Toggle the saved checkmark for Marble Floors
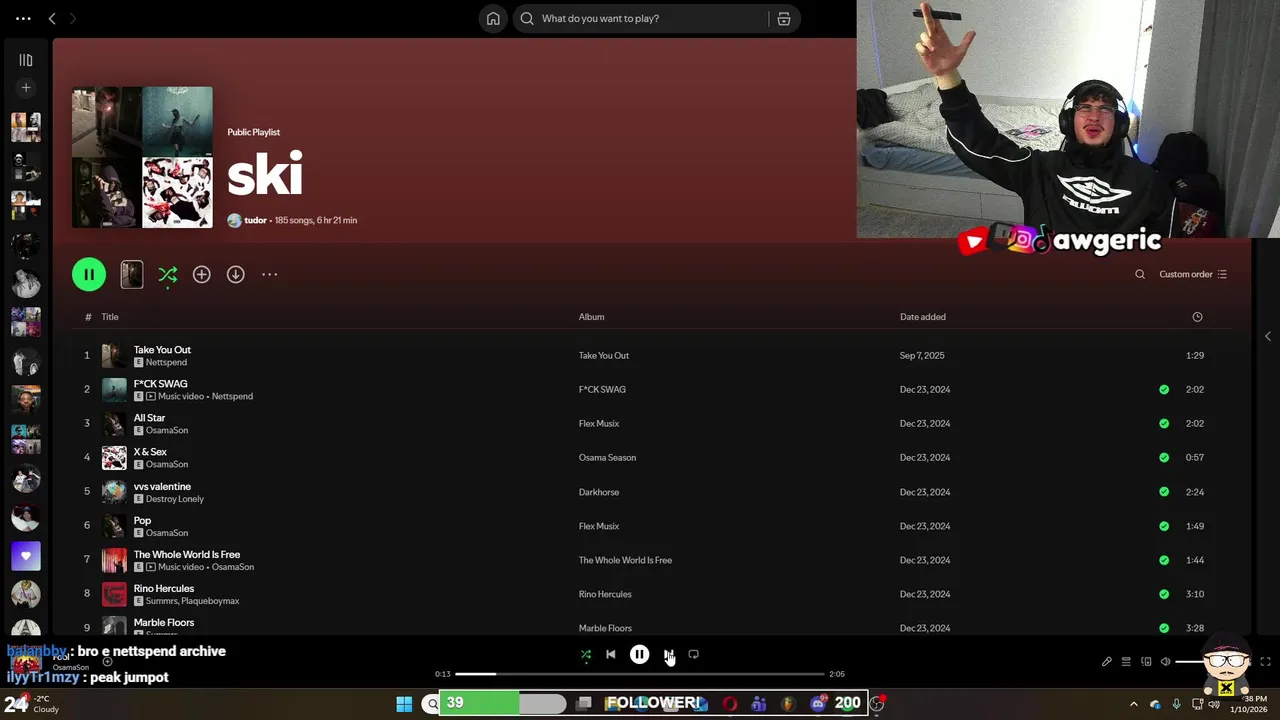 (x=1164, y=628)
